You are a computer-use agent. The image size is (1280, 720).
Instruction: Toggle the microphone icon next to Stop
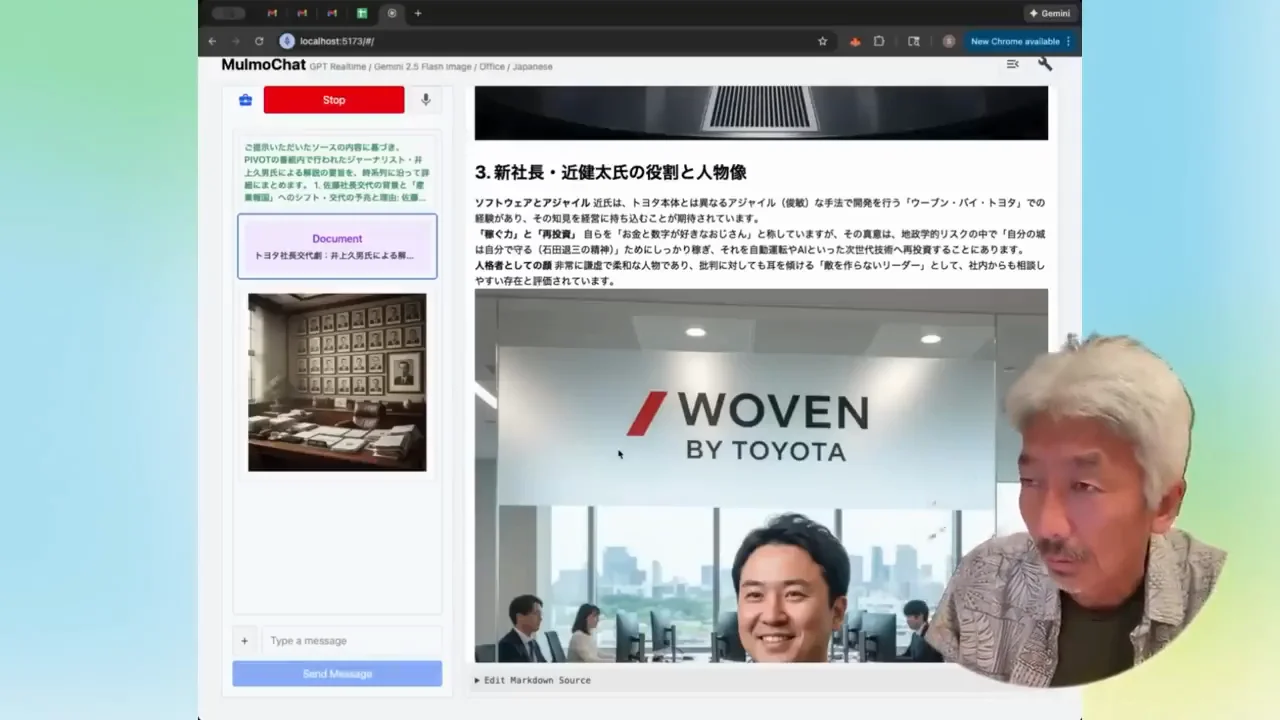coord(426,100)
